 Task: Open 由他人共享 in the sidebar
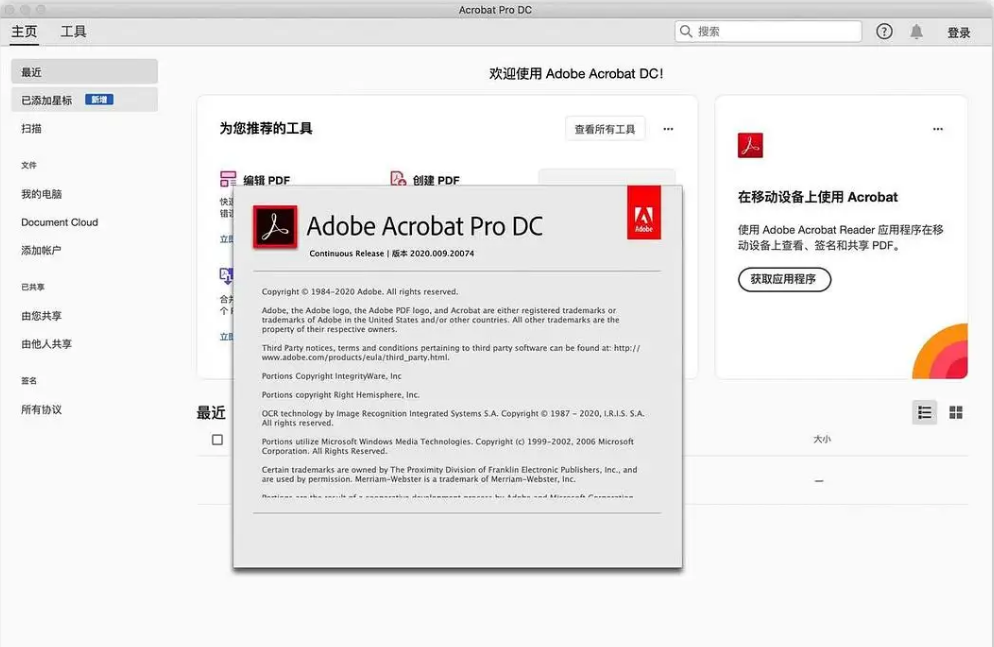pyautogui.click(x=47, y=344)
